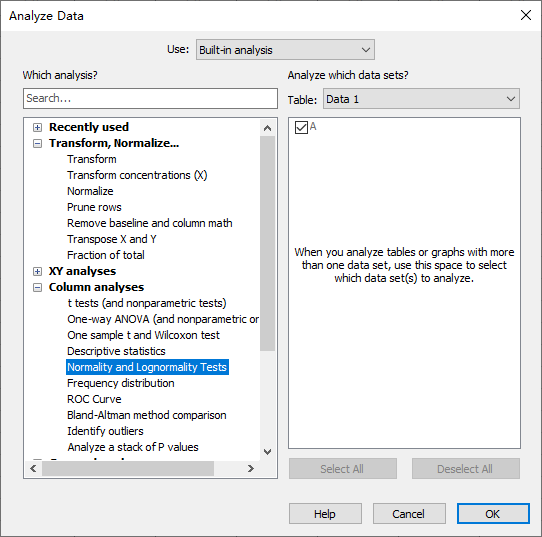The width and height of the screenshot is (542, 537).
Task: Collapse the Column analyses group
Action: point(37,287)
